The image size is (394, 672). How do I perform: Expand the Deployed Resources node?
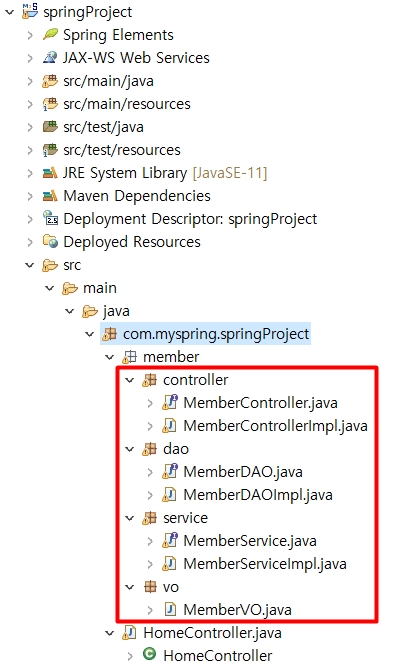pos(30,243)
